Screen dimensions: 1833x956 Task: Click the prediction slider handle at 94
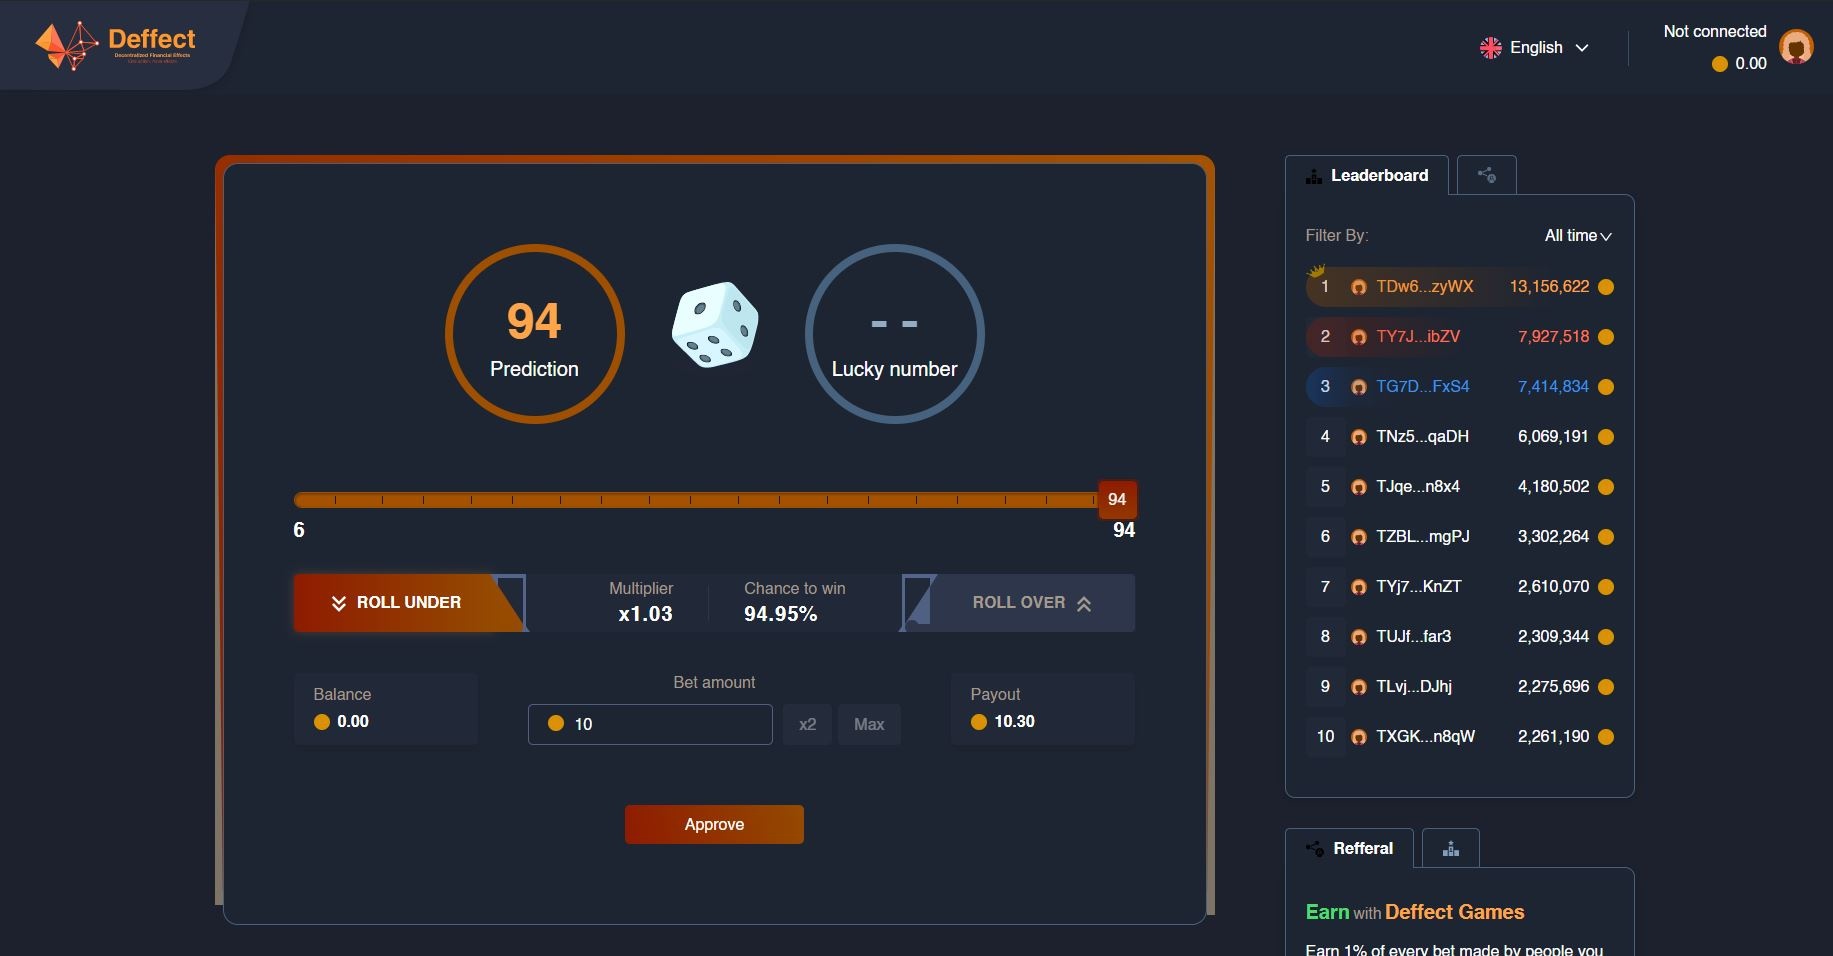(x=1116, y=500)
